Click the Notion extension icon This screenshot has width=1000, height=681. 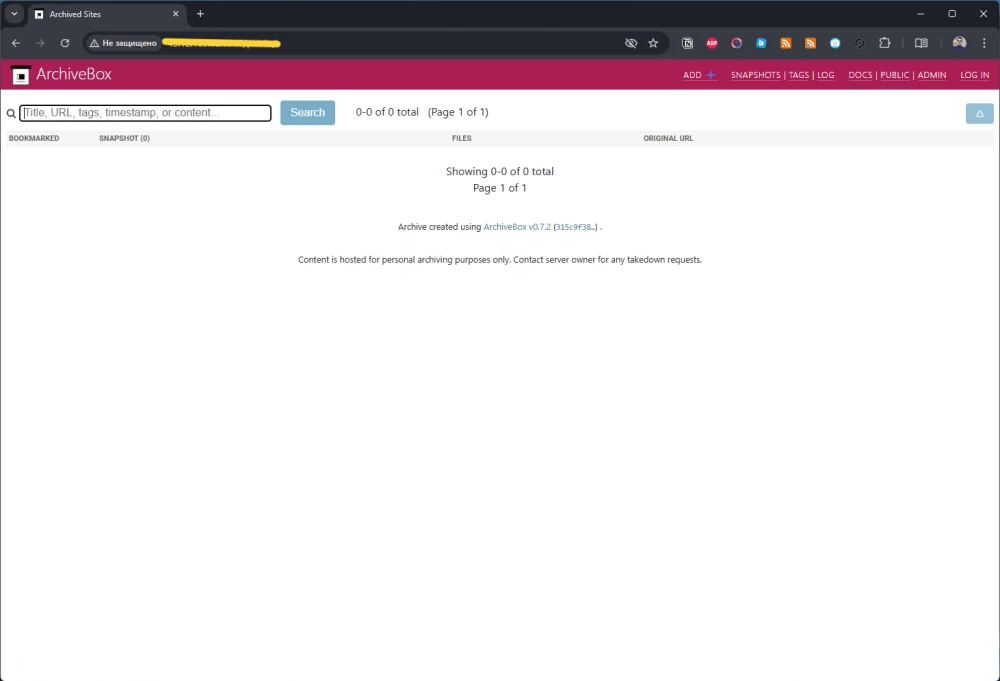[687, 43]
